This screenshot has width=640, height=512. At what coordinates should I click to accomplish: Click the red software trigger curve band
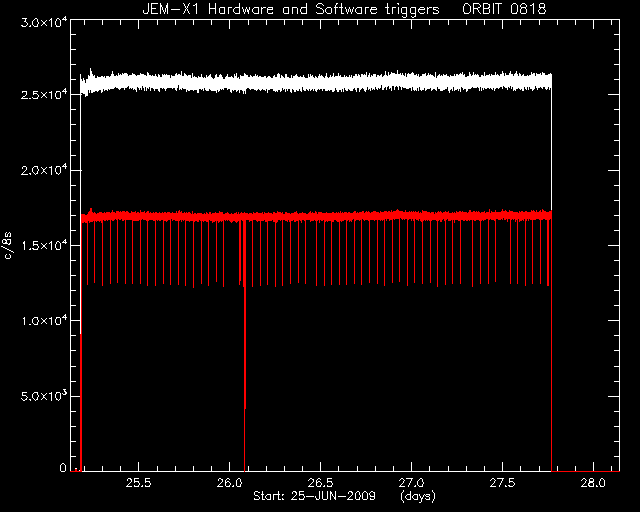click(316, 216)
